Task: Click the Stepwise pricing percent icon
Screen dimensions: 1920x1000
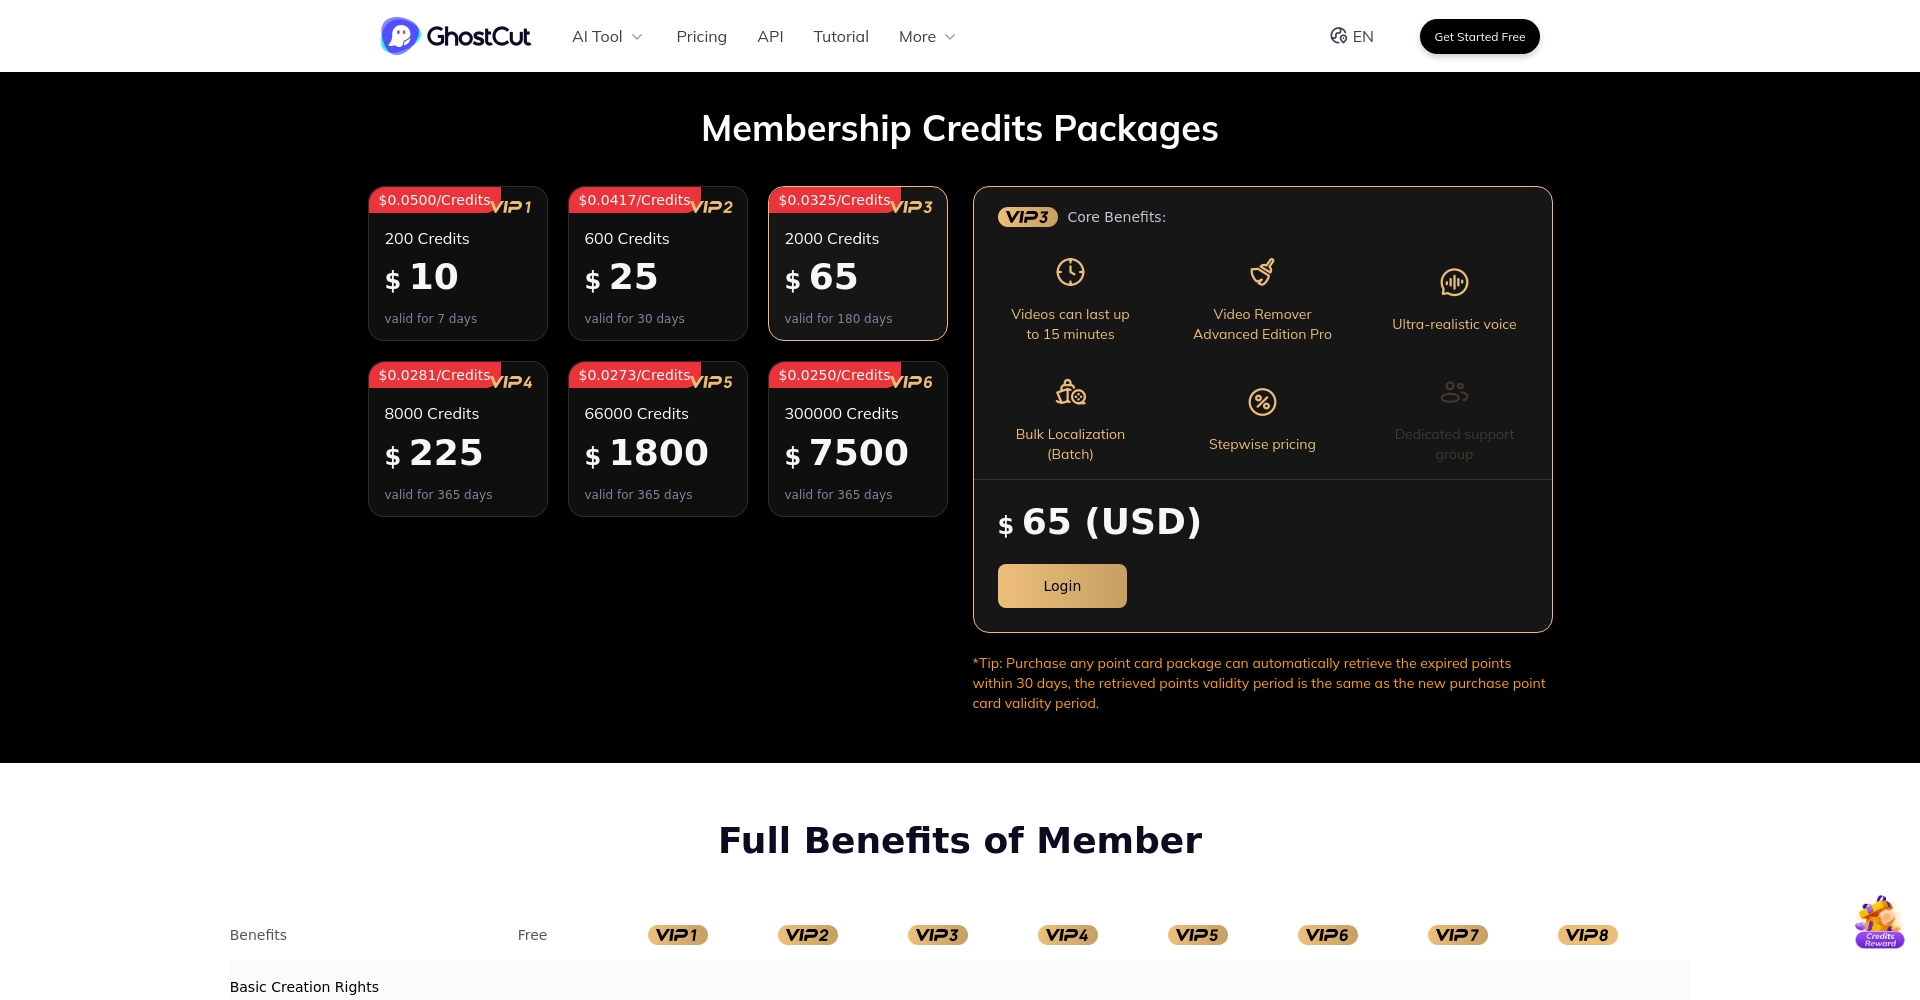Action: (x=1262, y=401)
